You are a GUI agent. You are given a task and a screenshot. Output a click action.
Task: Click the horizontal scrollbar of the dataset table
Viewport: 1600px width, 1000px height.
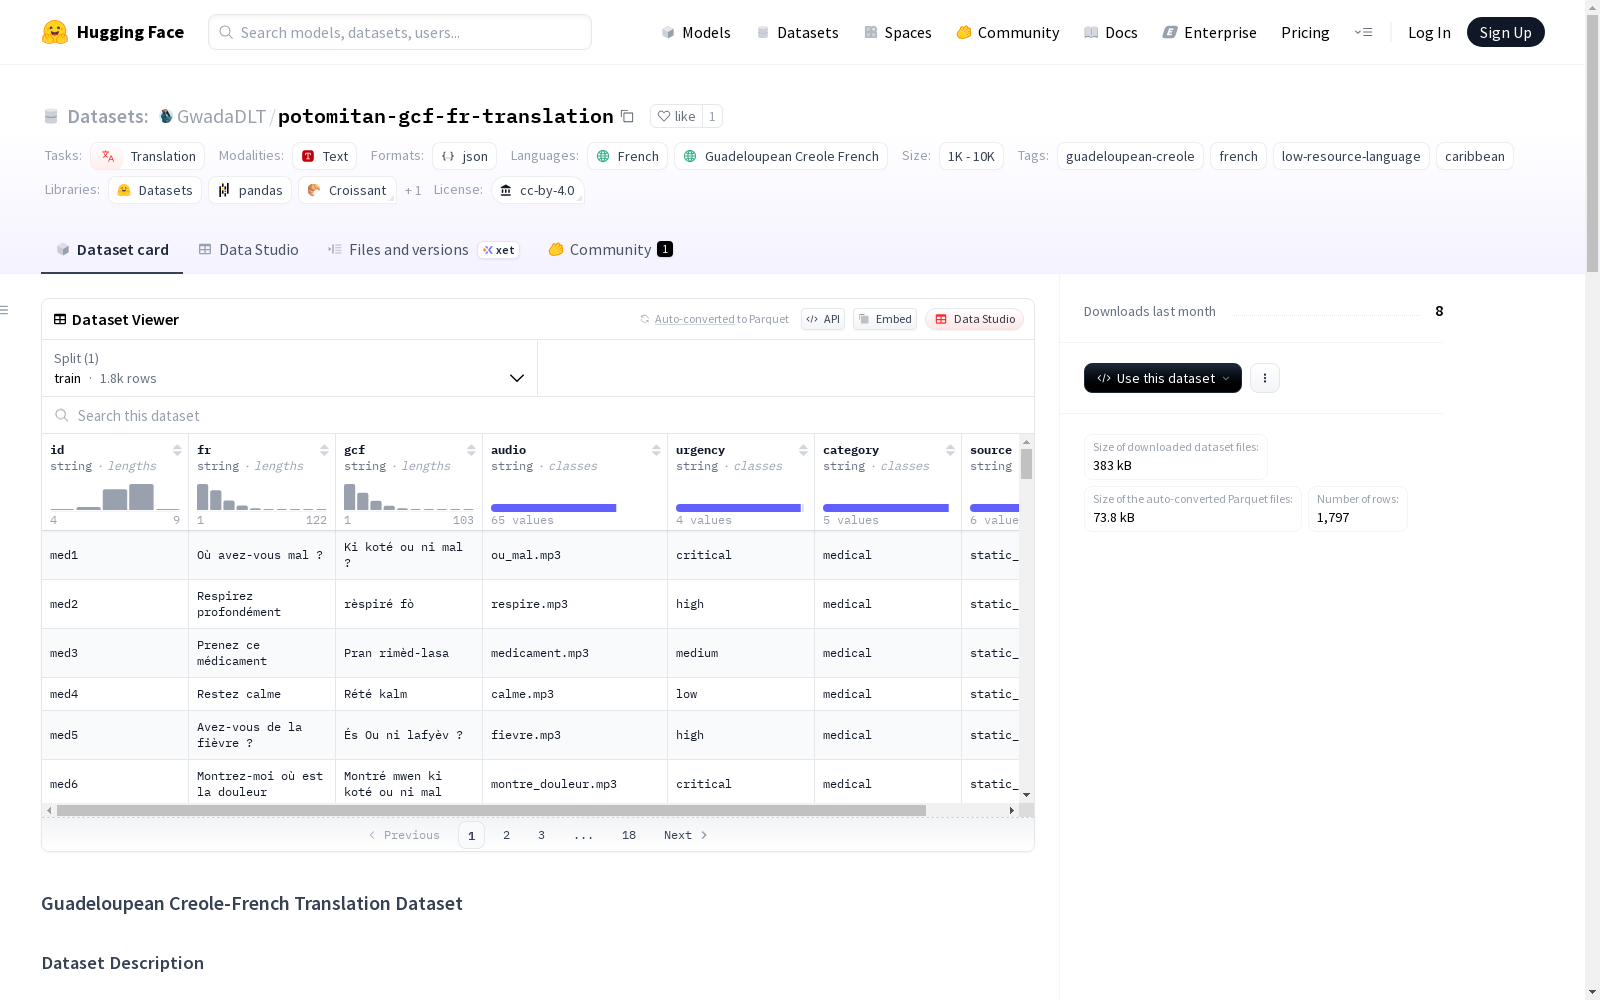491,810
